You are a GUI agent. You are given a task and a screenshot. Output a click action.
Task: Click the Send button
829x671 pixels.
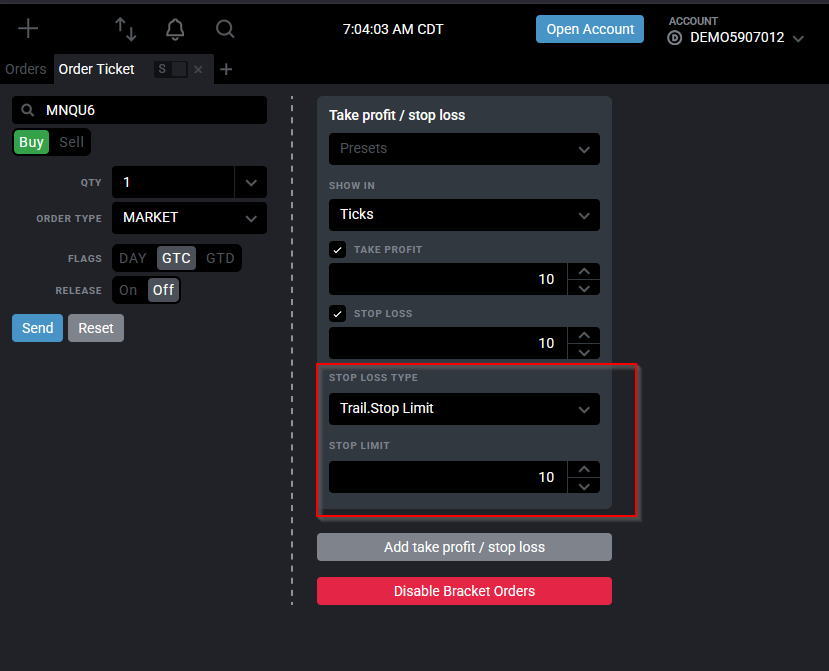[x=38, y=328]
